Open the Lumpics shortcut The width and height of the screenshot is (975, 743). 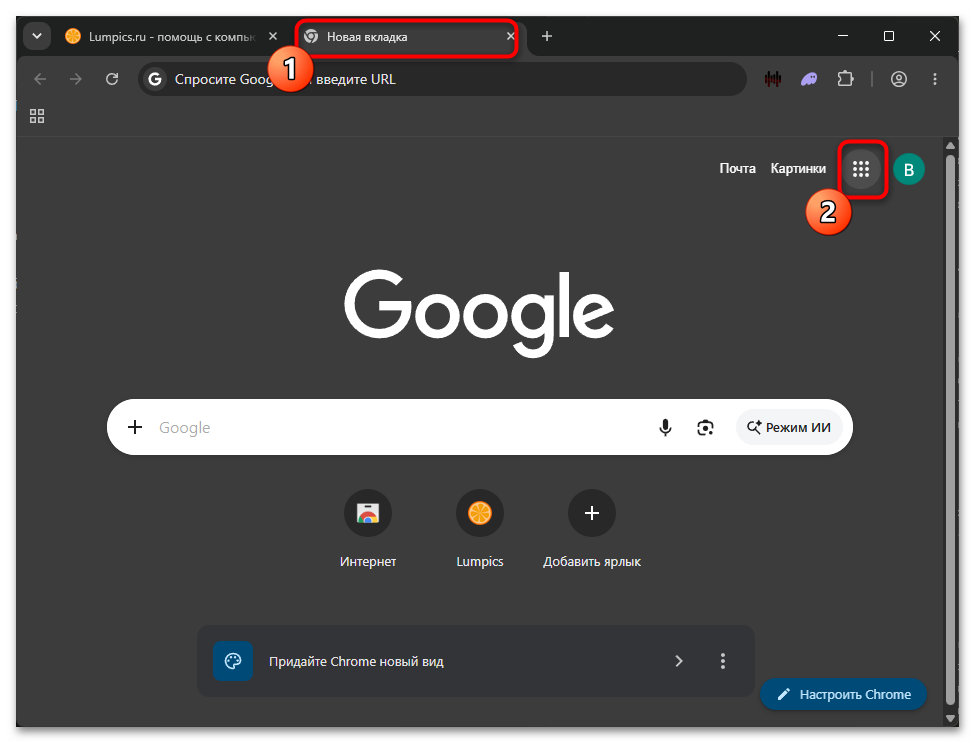point(480,529)
